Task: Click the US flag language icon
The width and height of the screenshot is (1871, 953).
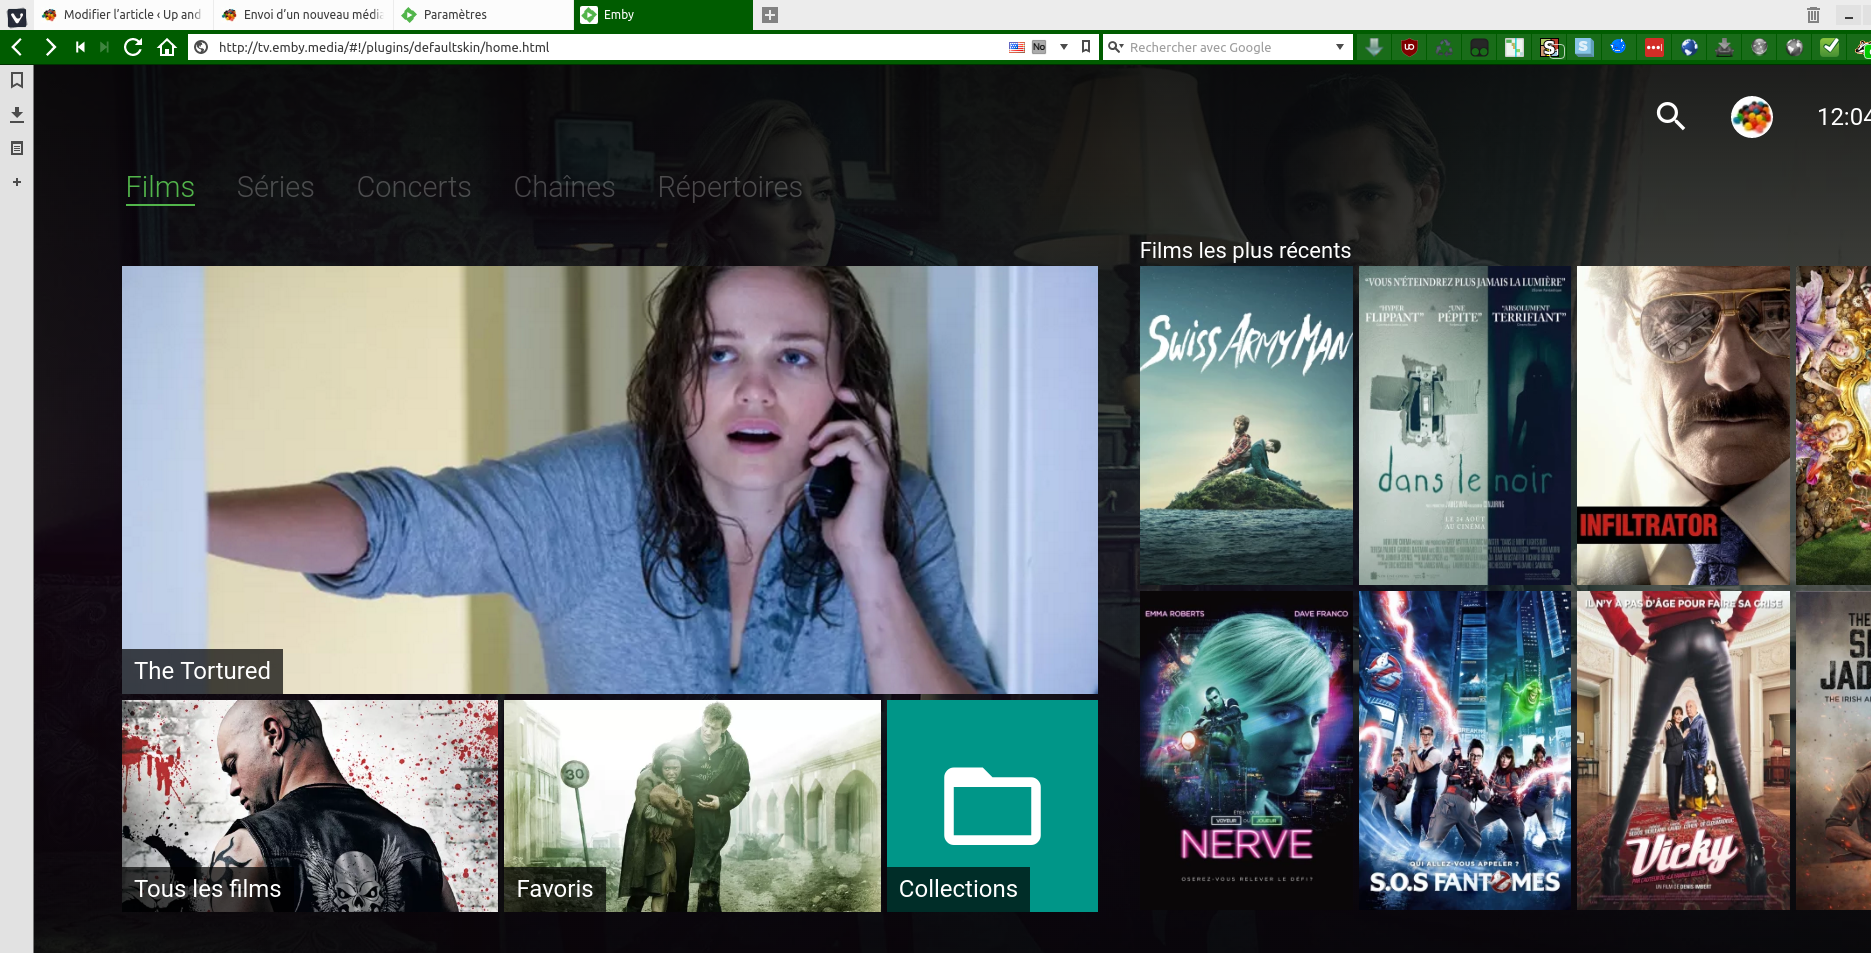Action: (x=1017, y=47)
